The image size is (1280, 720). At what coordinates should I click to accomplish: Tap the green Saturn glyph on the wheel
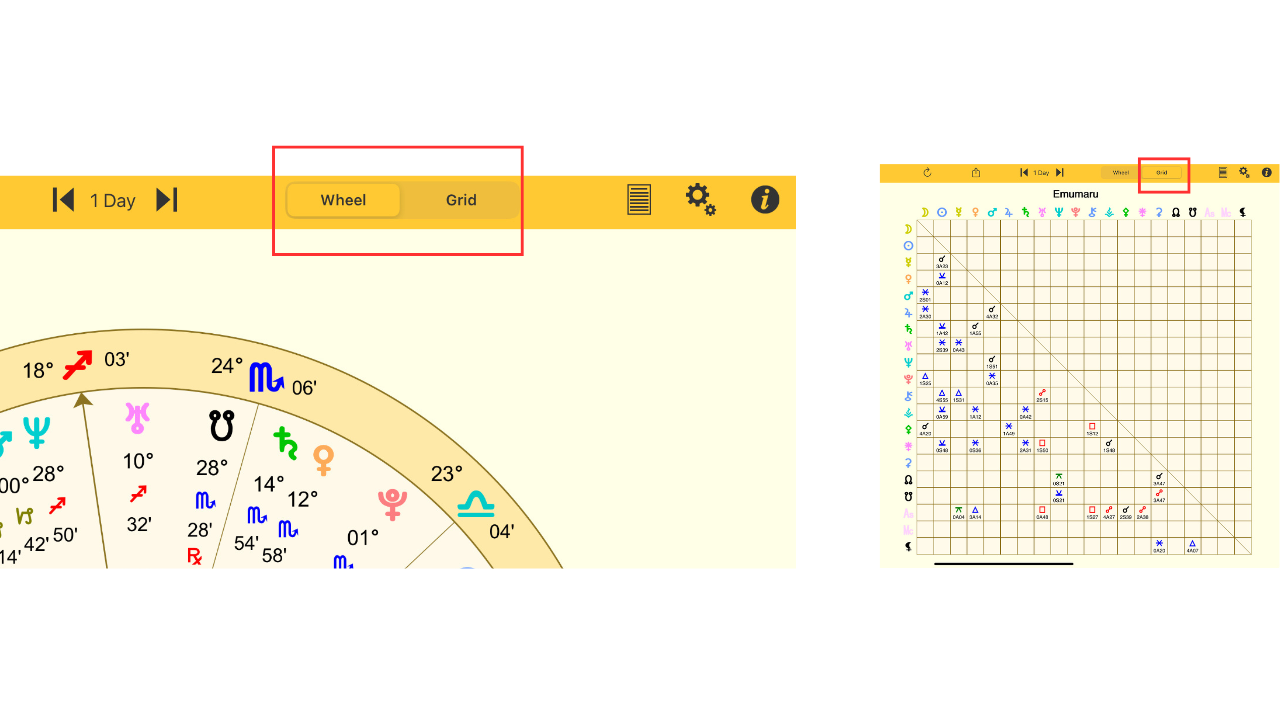tap(287, 443)
